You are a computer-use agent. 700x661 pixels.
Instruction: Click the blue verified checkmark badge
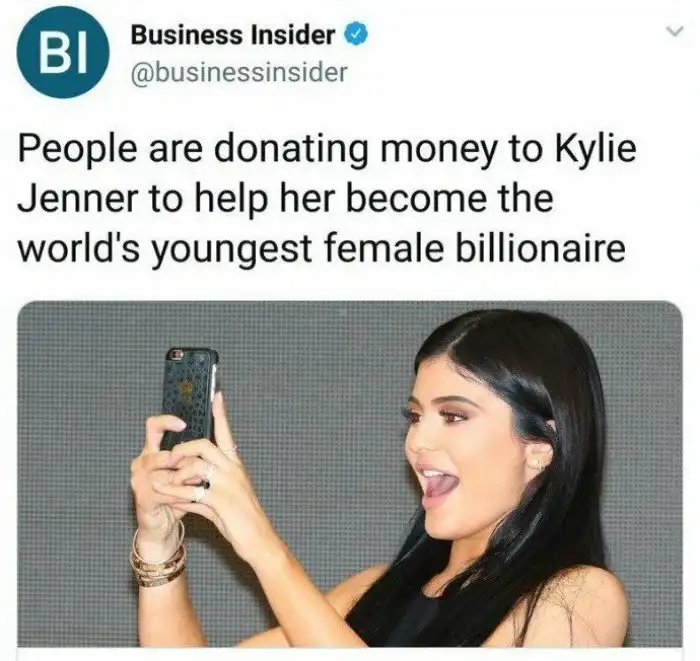(356, 34)
